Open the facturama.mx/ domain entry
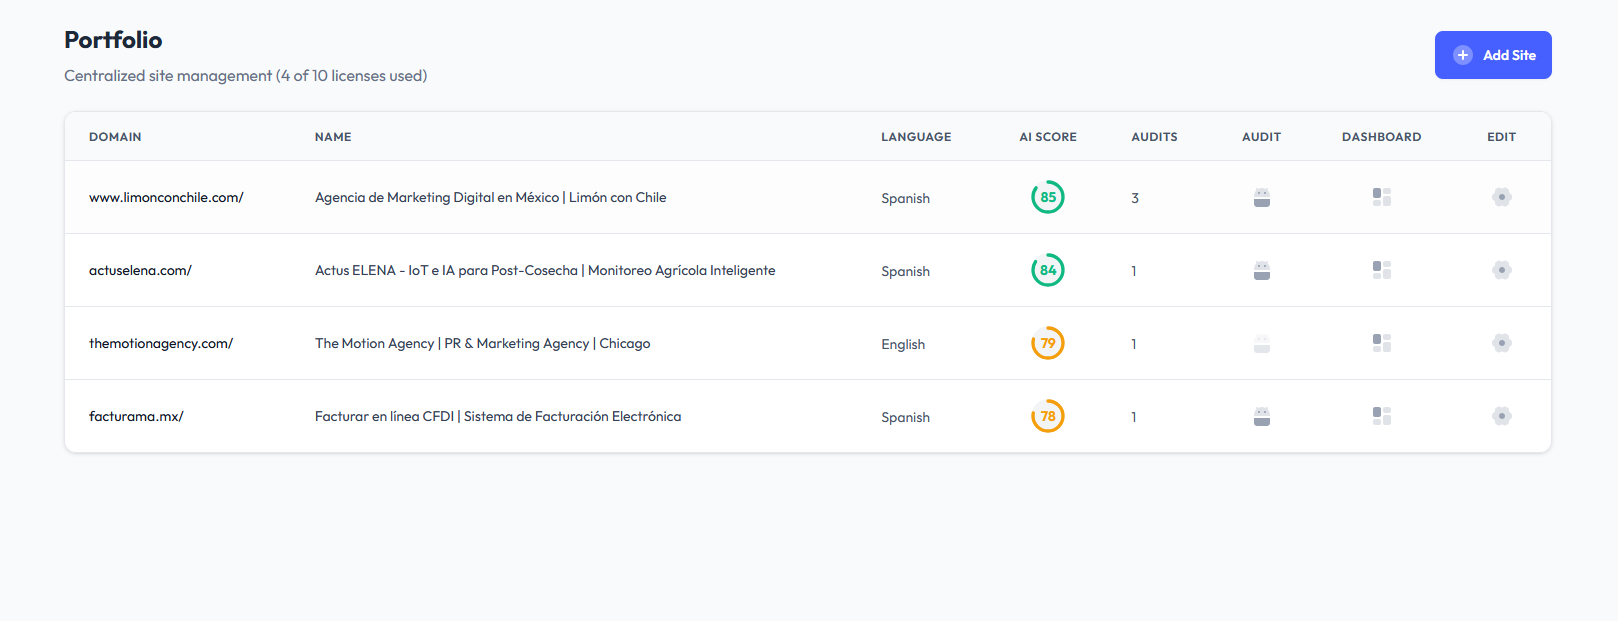The image size is (1618, 621). (x=136, y=417)
